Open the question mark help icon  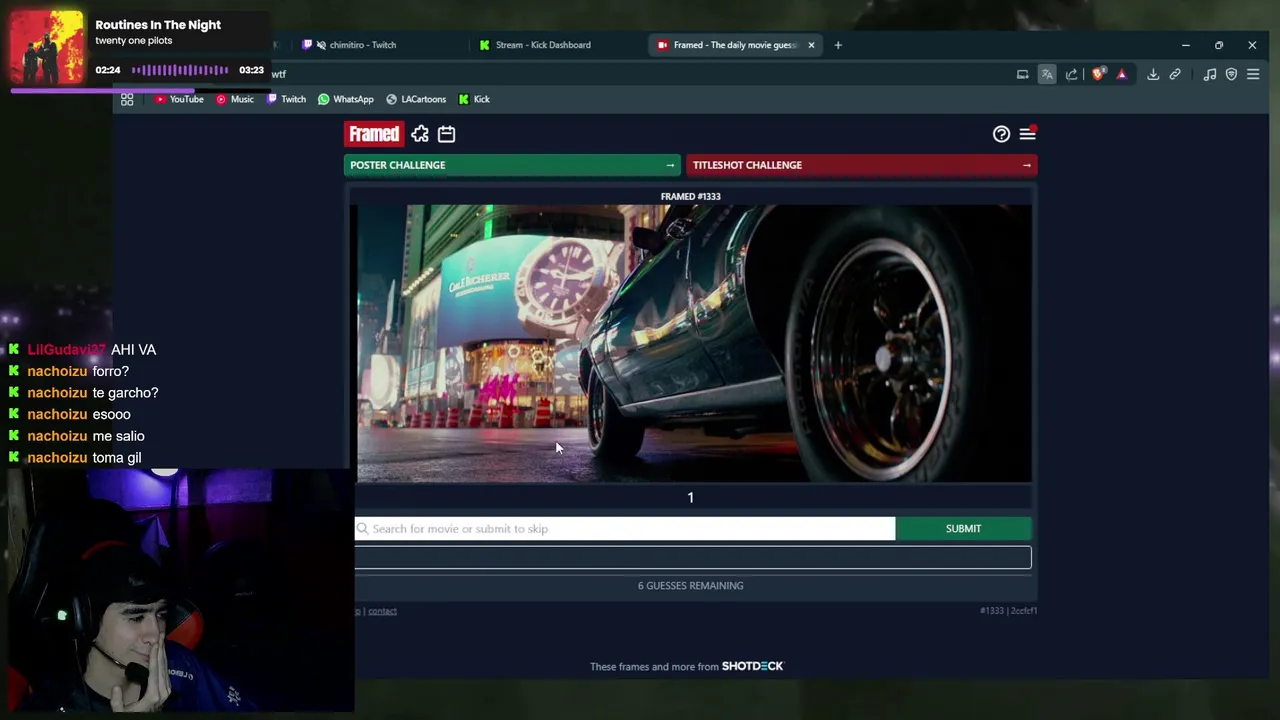pos(1001,134)
